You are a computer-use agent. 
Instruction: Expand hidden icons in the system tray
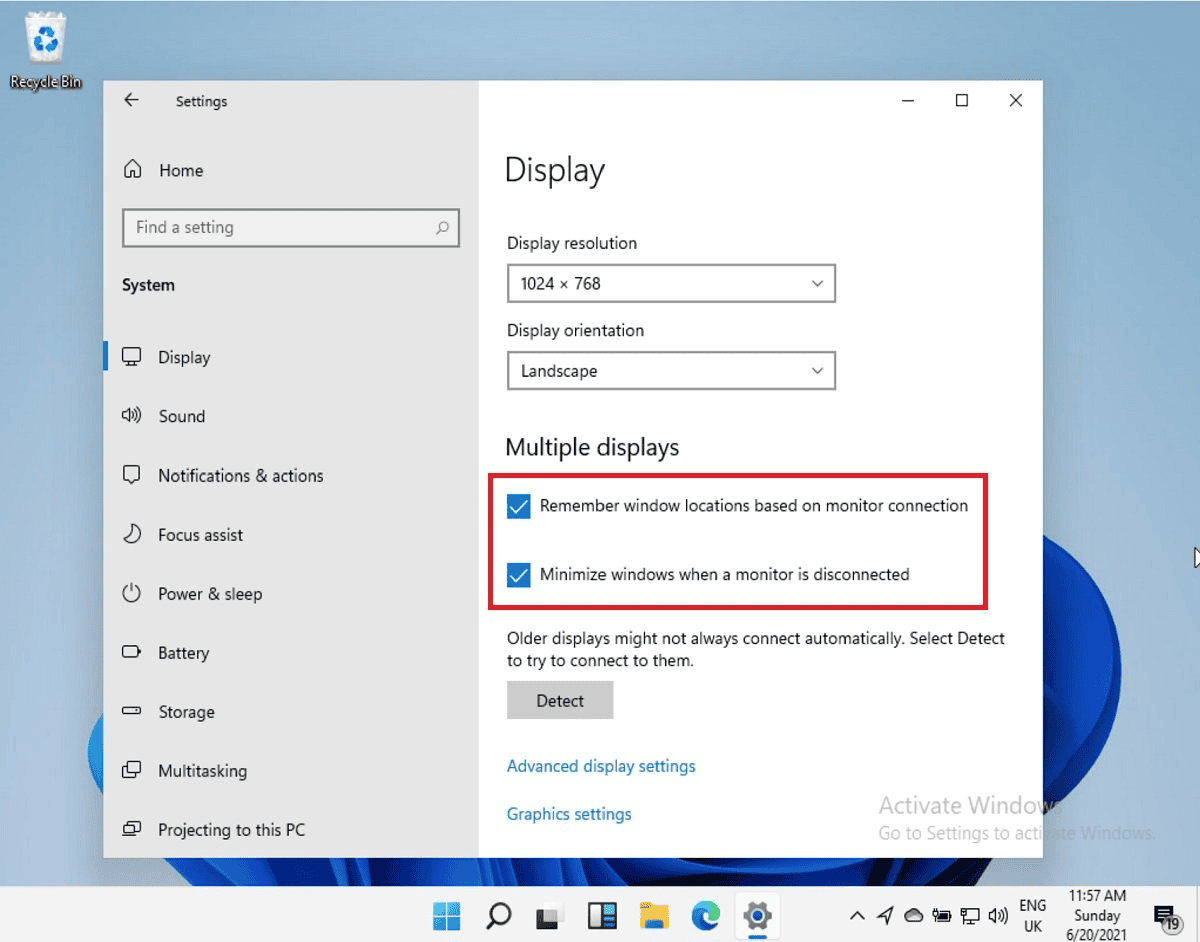pyautogui.click(x=857, y=915)
